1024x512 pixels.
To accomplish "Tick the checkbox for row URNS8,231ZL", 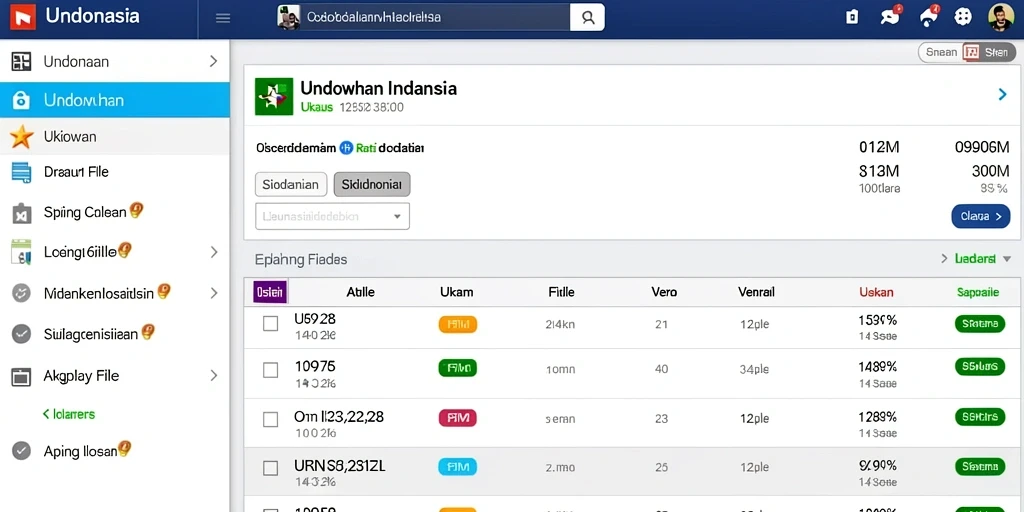I will point(270,468).
